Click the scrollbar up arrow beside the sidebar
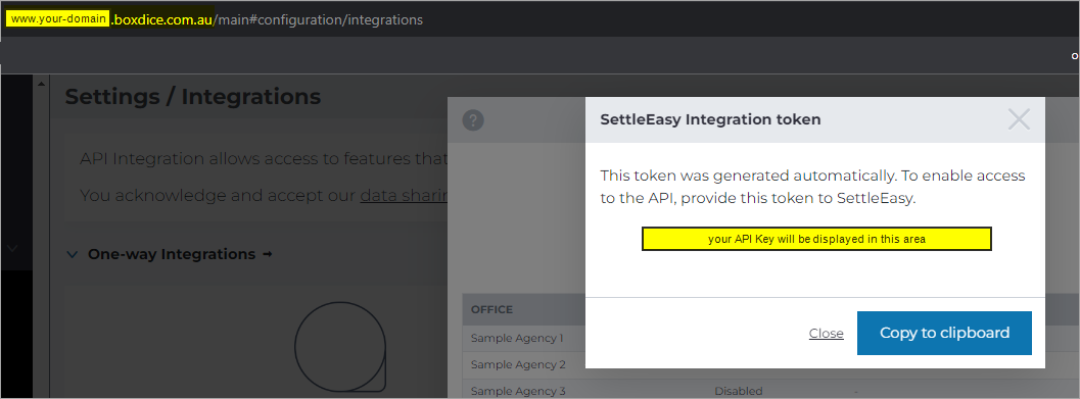This screenshot has height=399, width=1080. pos(41,84)
